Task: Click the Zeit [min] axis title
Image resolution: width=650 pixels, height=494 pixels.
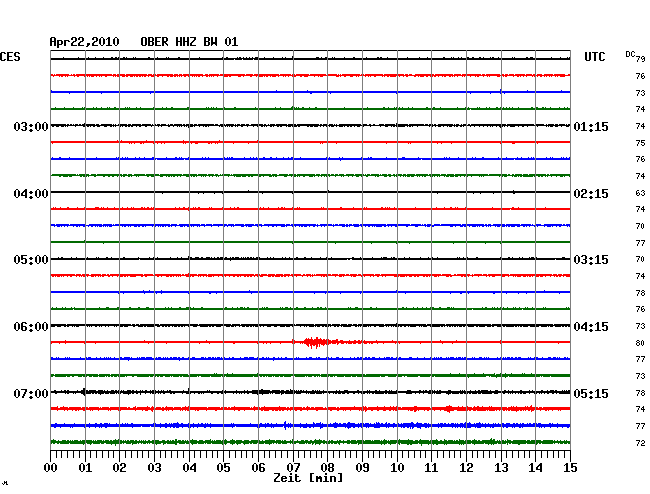Action: click(x=308, y=478)
